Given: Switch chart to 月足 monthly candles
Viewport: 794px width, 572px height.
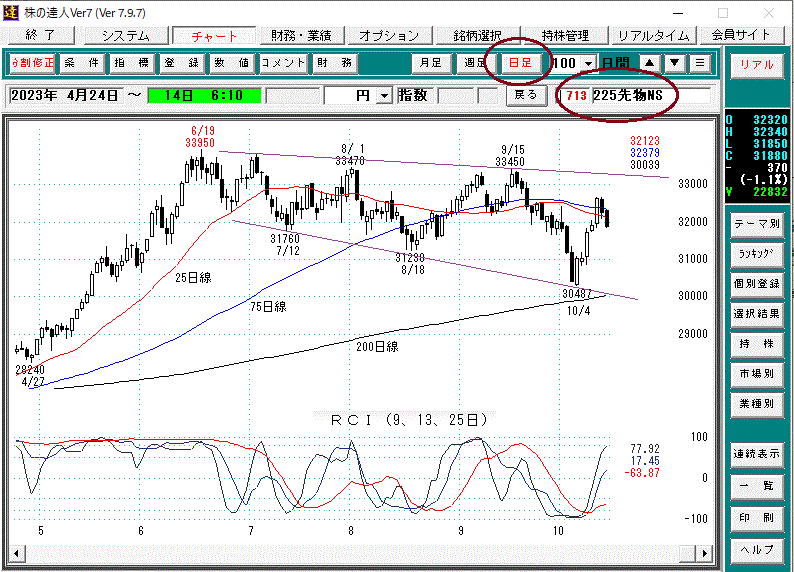Looking at the screenshot, I should (431, 62).
